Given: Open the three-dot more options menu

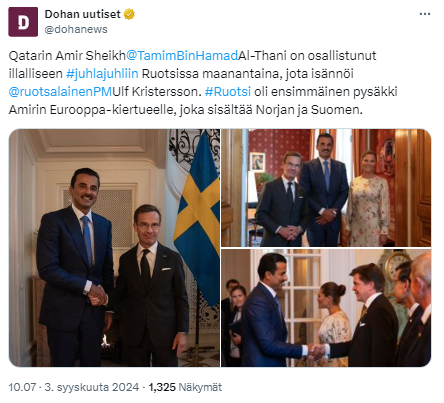Looking at the screenshot, I should (x=425, y=14).
